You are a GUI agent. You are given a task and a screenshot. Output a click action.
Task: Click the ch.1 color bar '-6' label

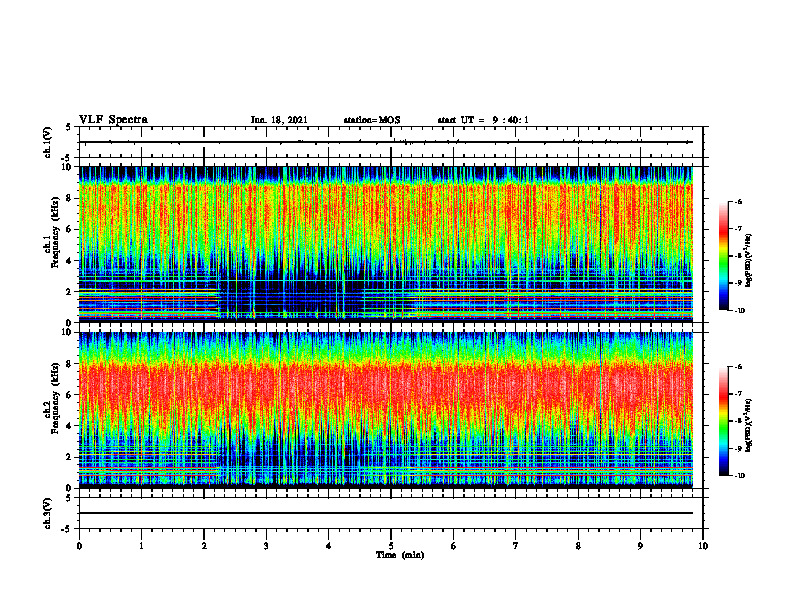(x=739, y=201)
